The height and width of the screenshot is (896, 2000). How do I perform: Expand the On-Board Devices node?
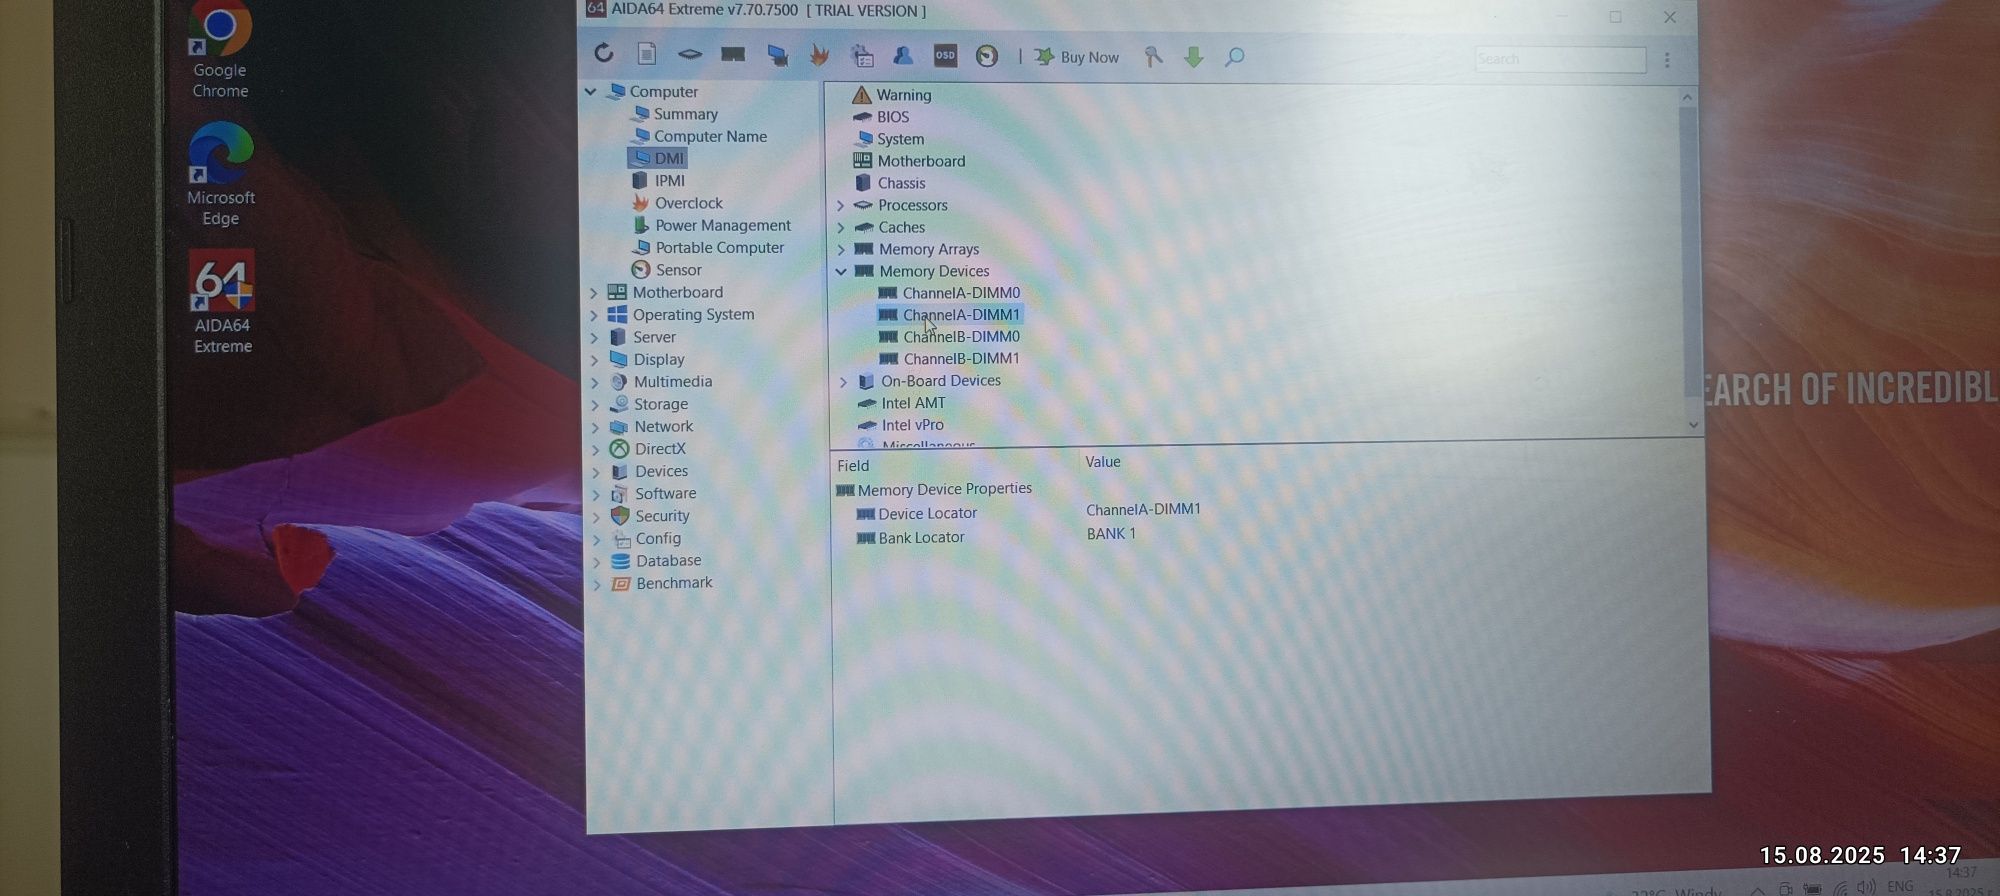click(x=842, y=382)
